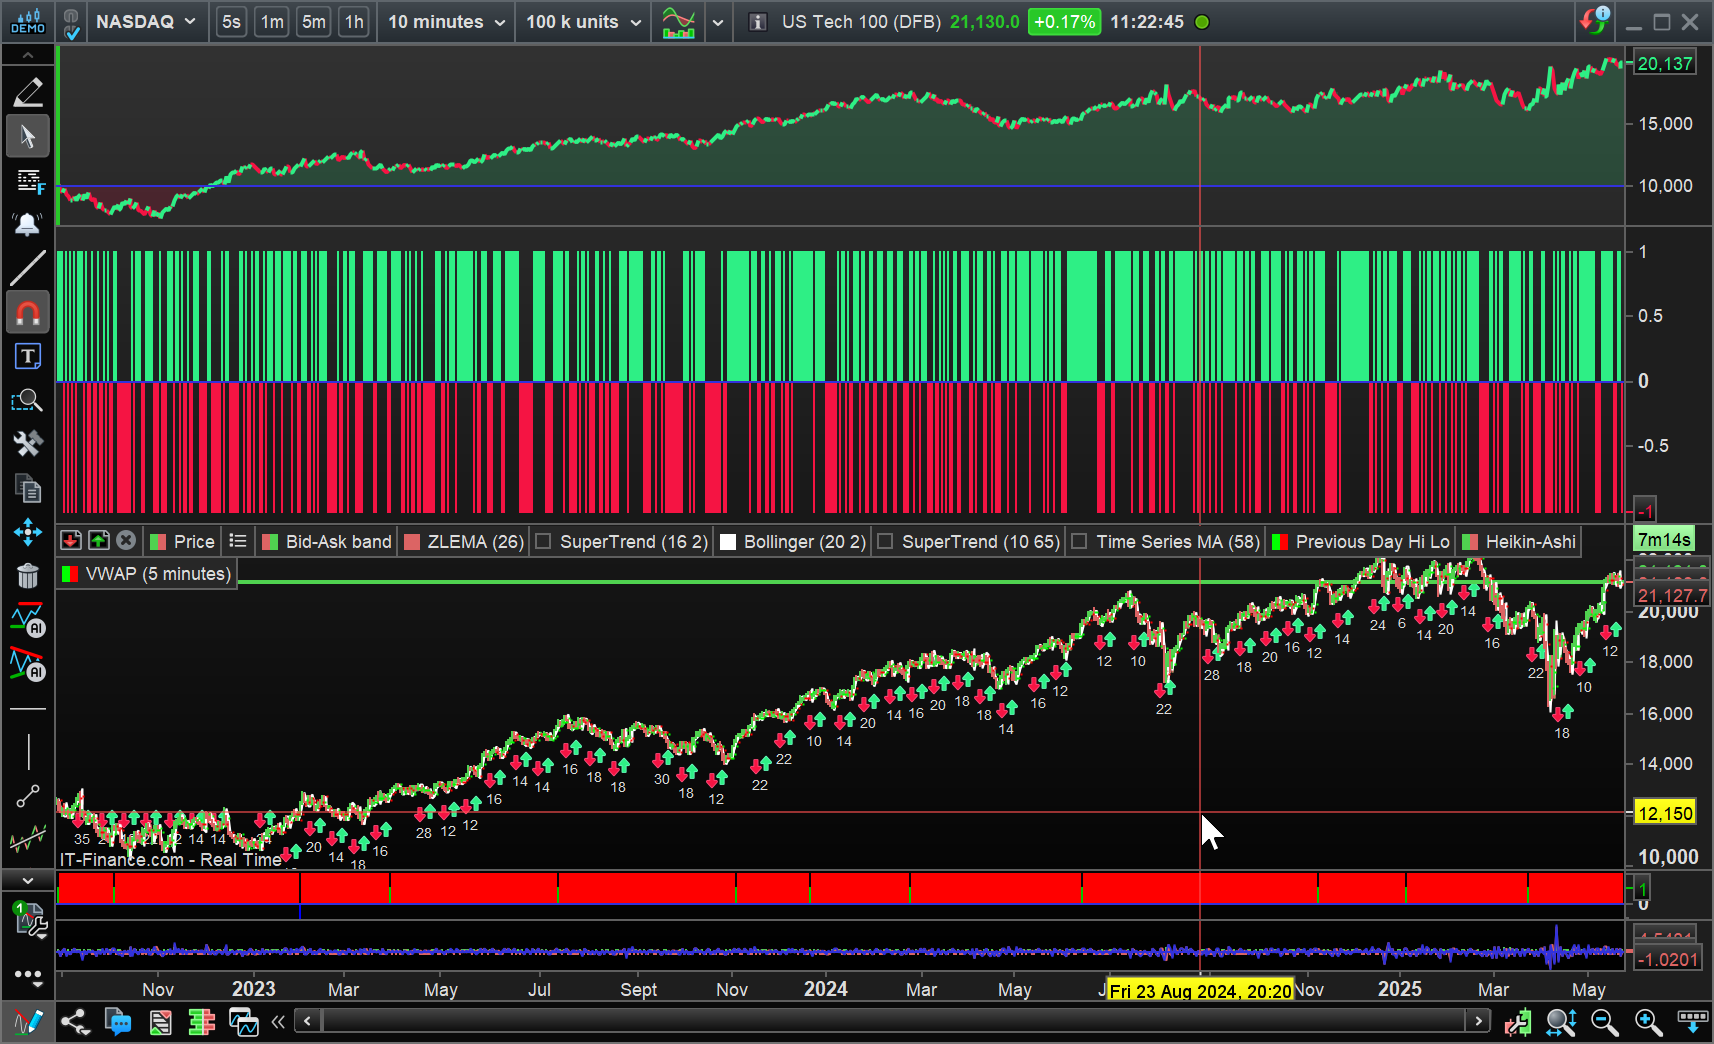This screenshot has height=1044, width=1714.
Task: Open the VWAP (5 minutes) indicator label
Action: click(x=158, y=573)
